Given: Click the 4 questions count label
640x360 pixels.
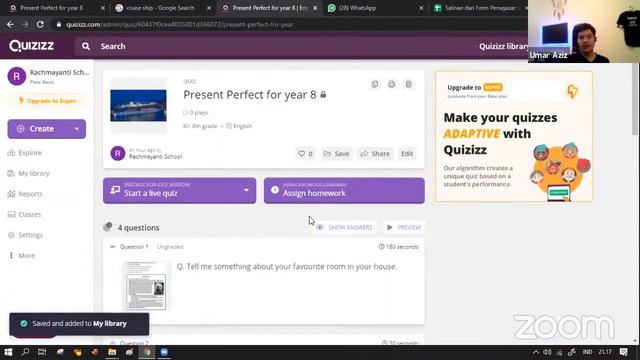Looking at the screenshot, I should pyautogui.click(x=138, y=228).
